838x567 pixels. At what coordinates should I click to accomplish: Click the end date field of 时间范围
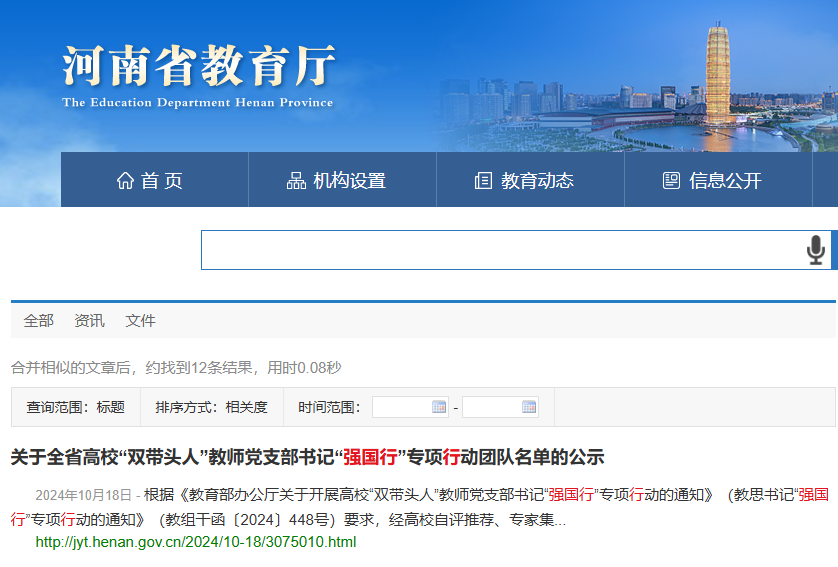coord(492,407)
